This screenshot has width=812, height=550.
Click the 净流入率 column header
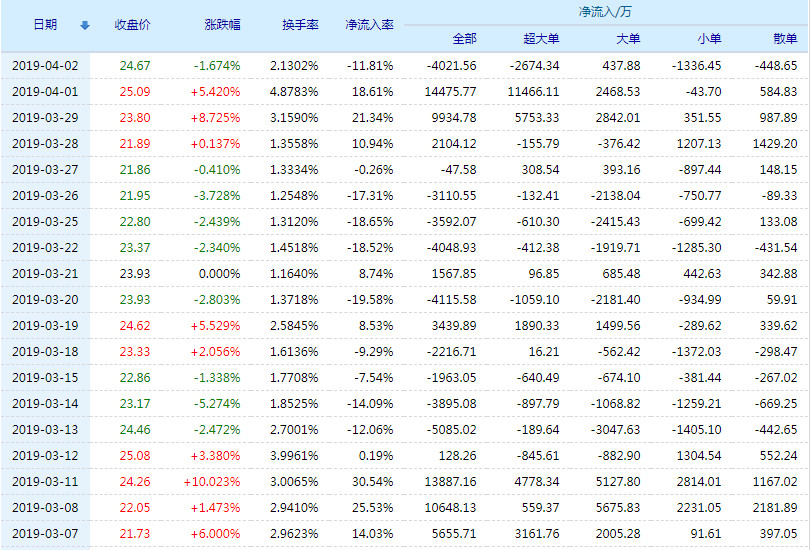tap(368, 25)
